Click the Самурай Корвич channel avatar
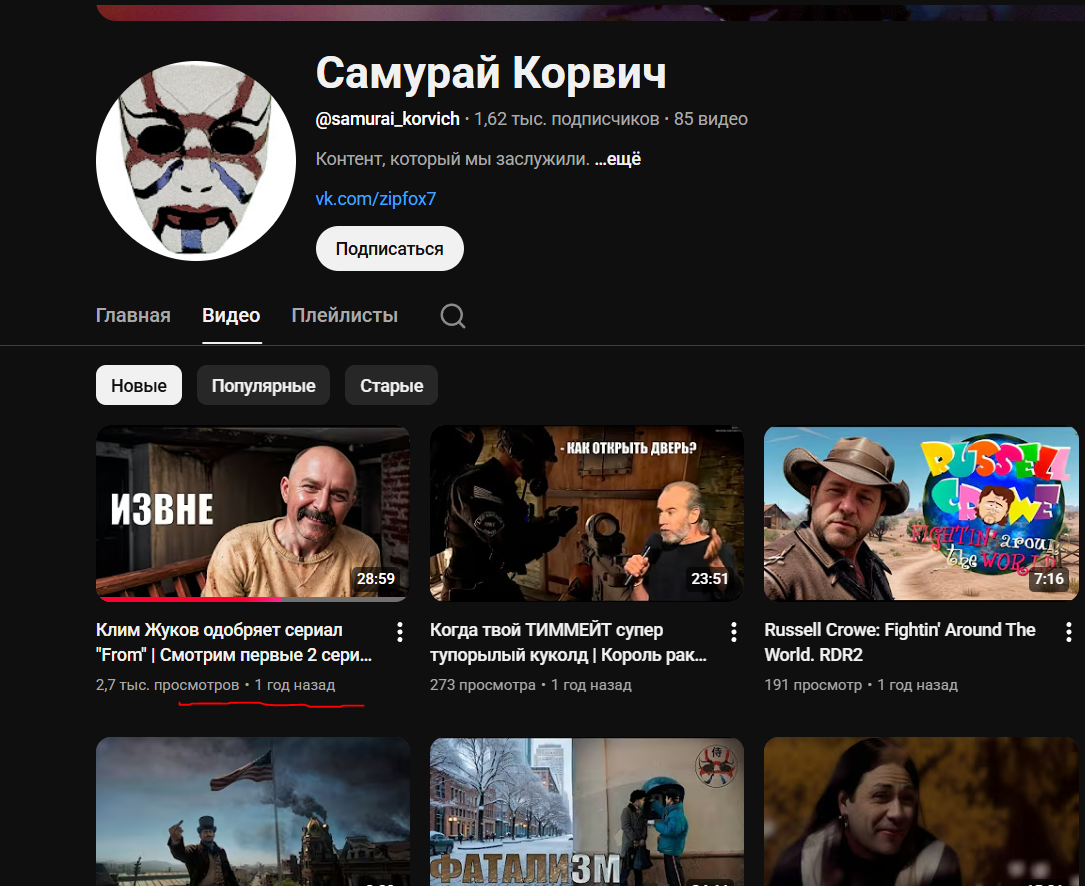Screen dimensions: 1085x886 coord(196,161)
